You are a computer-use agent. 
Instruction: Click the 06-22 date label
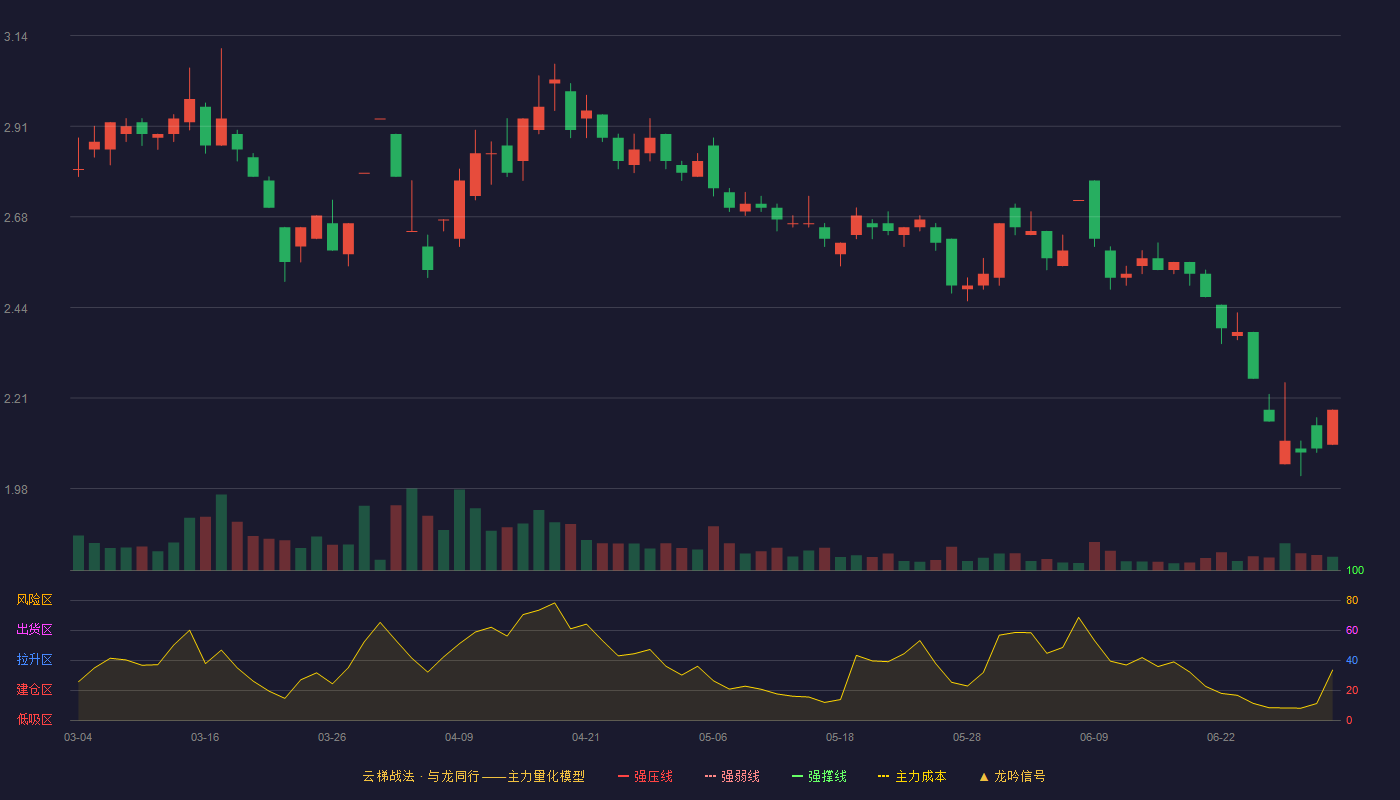pos(1221,737)
